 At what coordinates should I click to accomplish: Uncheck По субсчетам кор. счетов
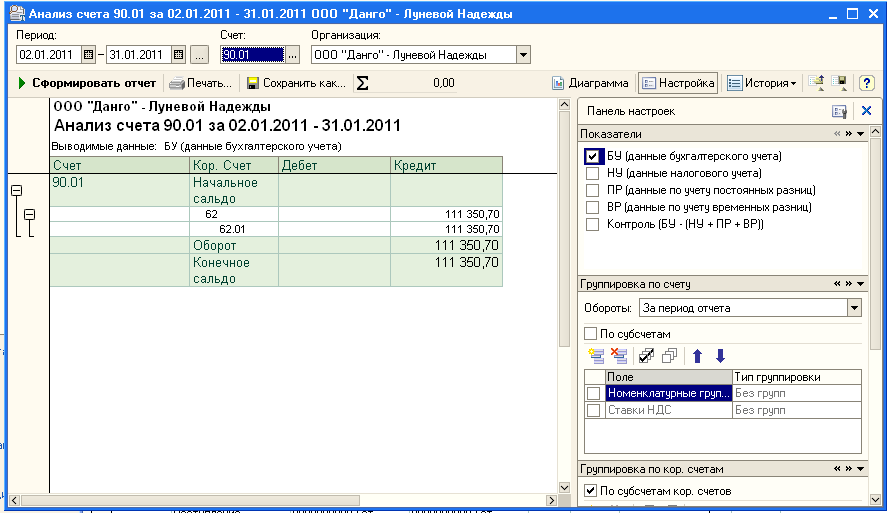590,490
